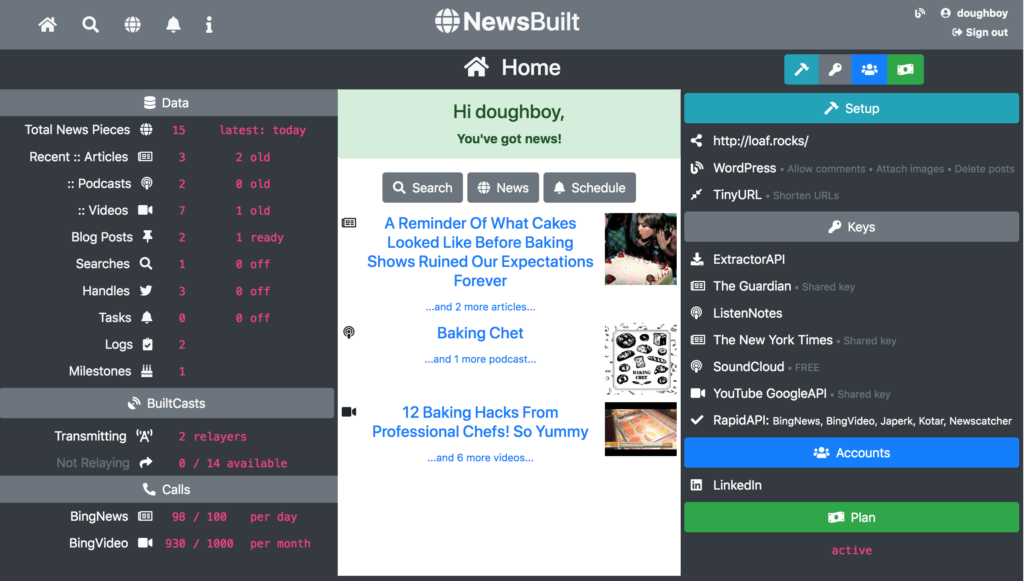Click cake icon beside Milestones
This screenshot has width=1024, height=581.
coord(147,371)
